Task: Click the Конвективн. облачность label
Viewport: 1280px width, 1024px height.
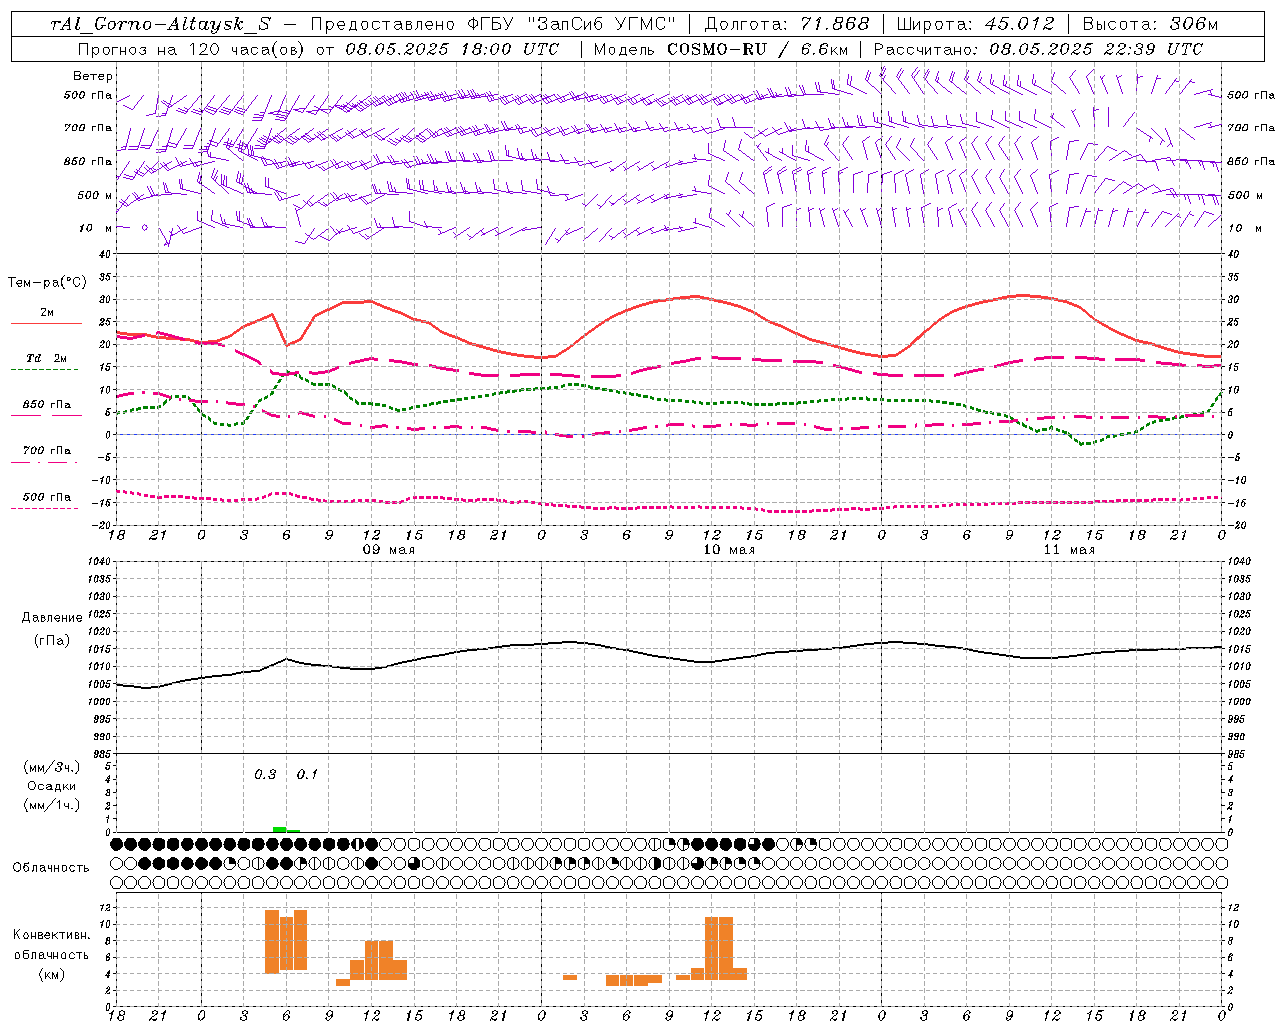Action: pos(51,945)
